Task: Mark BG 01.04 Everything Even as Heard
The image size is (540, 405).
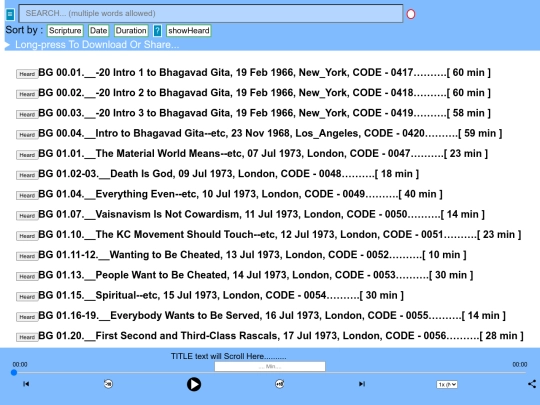Action: (x=27, y=195)
